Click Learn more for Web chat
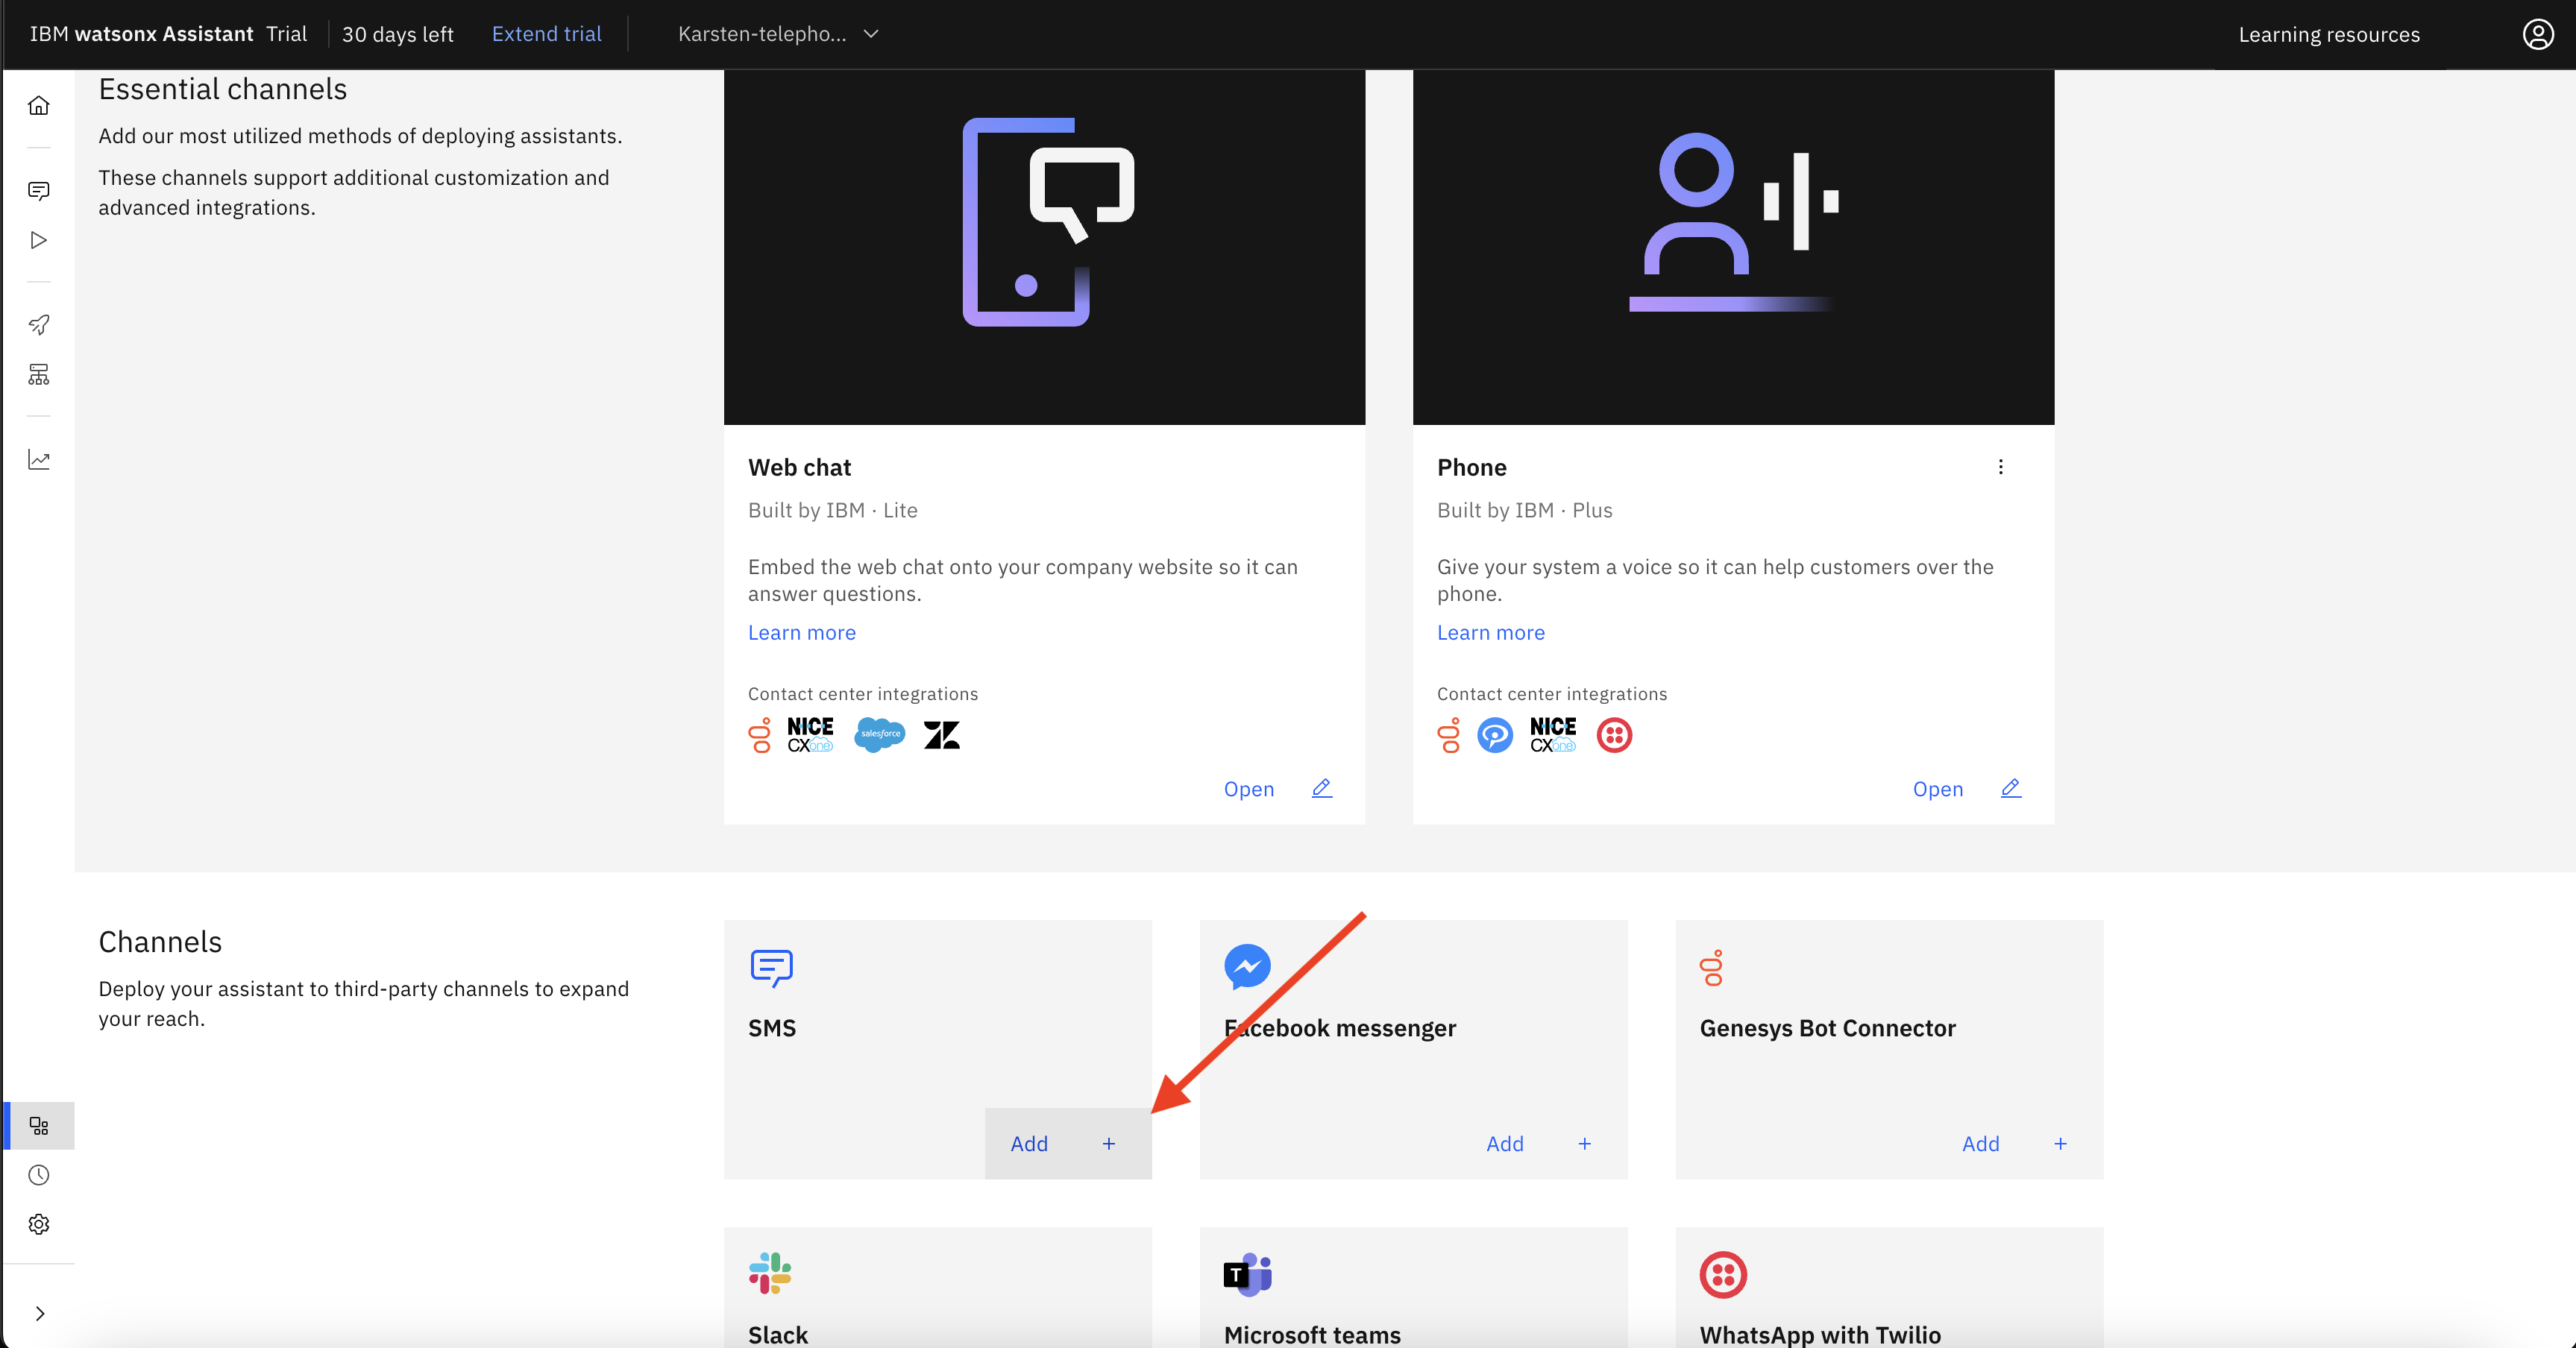Screen dimensions: 2576x1348 pos(801,632)
